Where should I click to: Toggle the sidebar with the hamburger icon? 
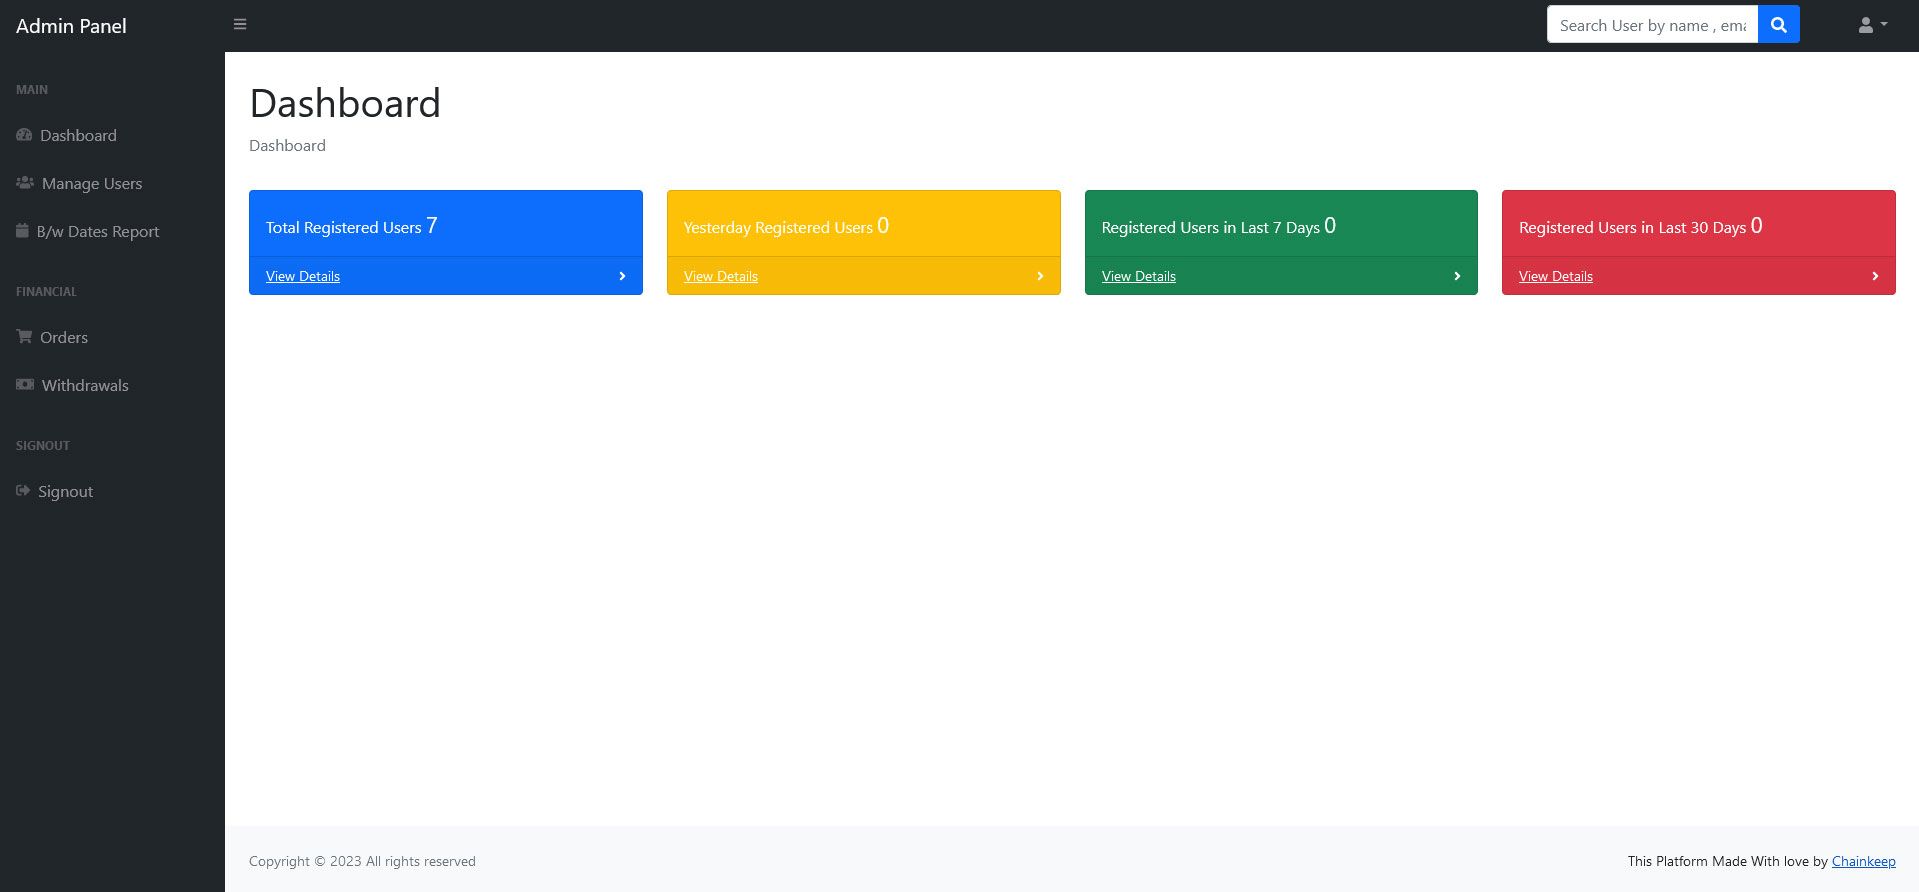pyautogui.click(x=240, y=24)
